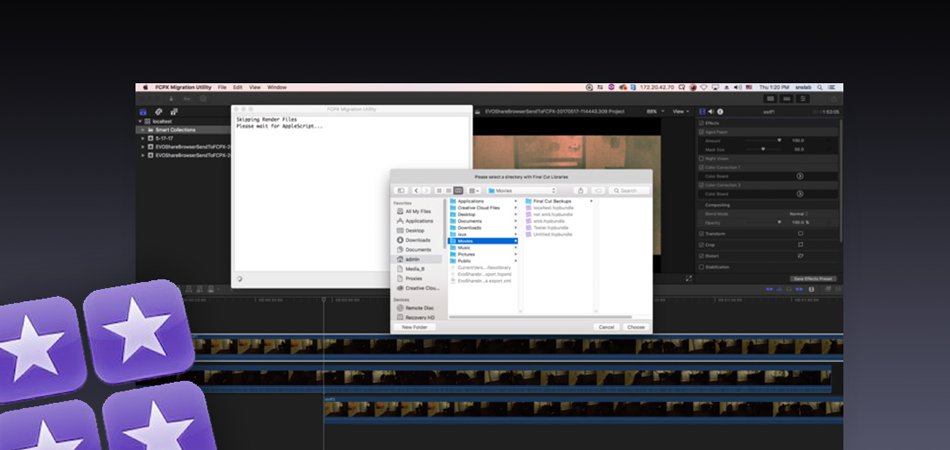Switch file dialog to list view
This screenshot has width=950, height=450.
point(448,191)
